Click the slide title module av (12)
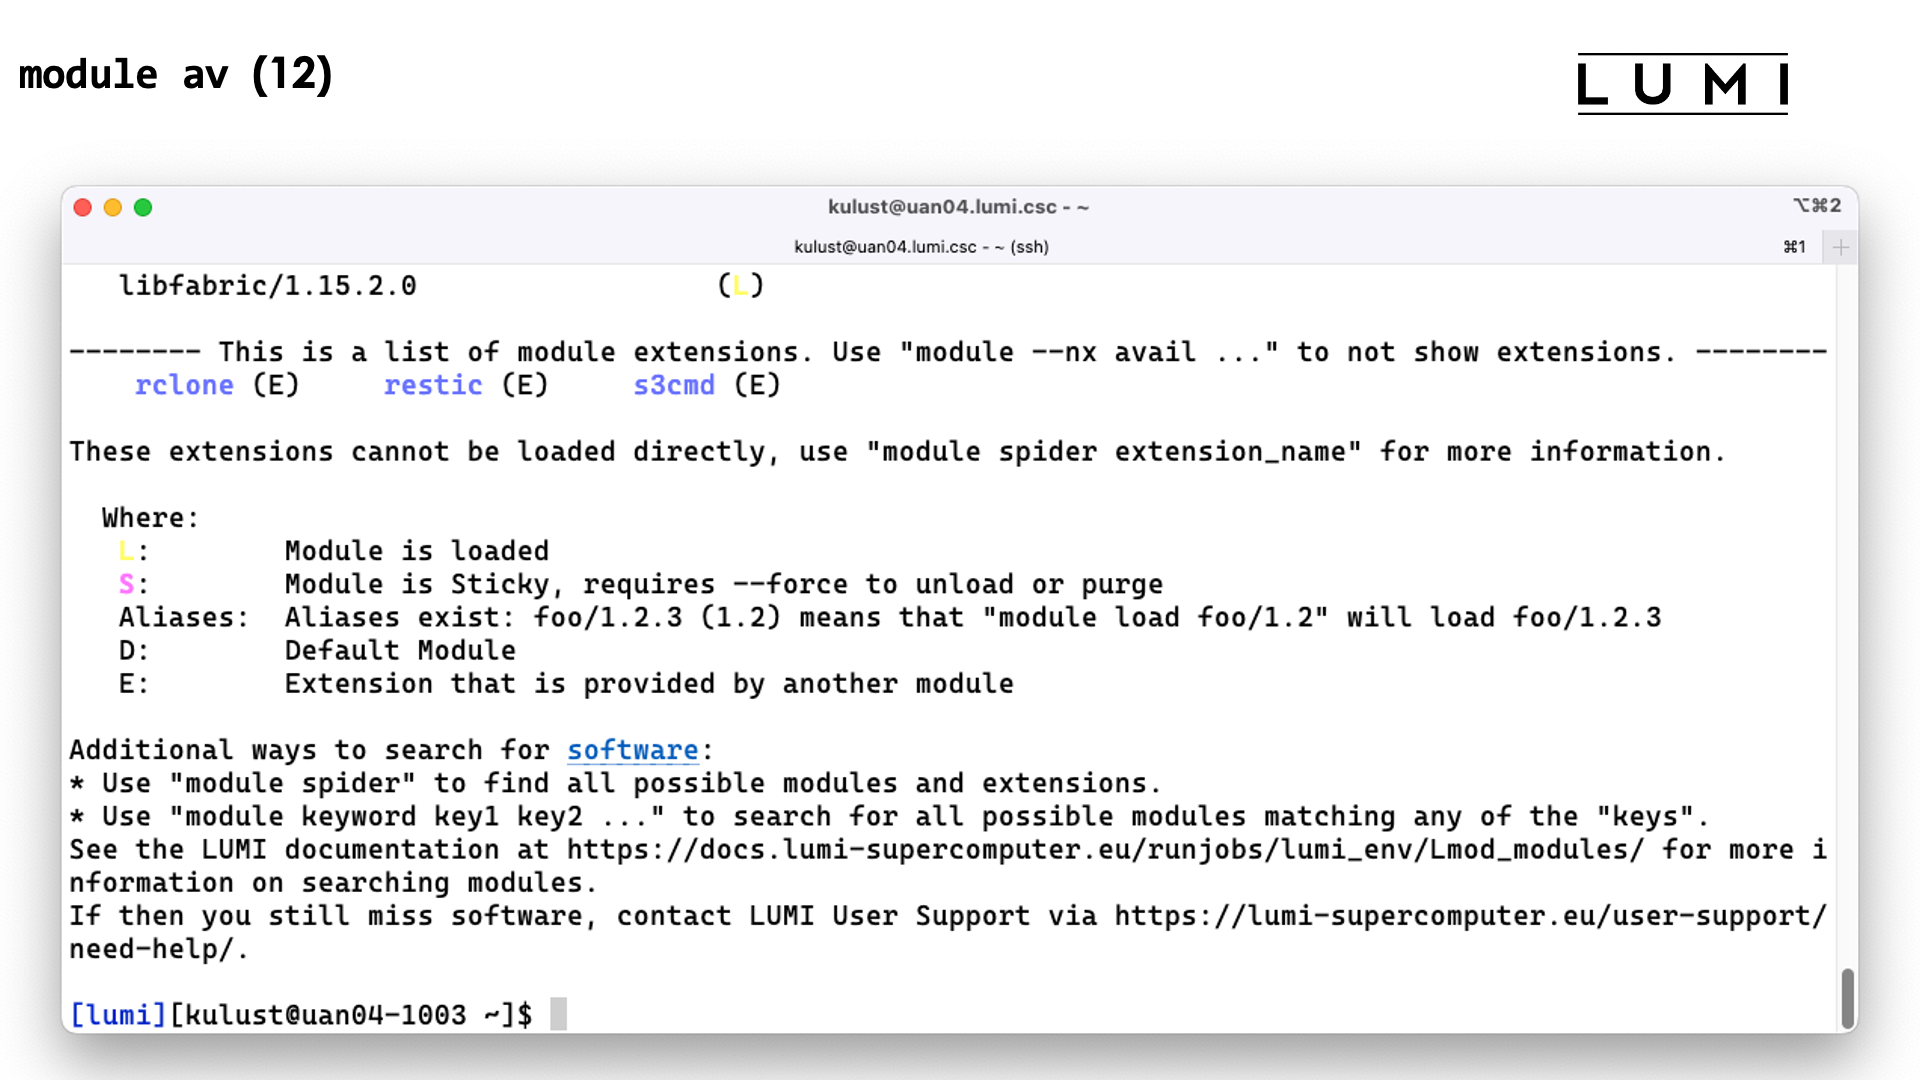The width and height of the screenshot is (1920, 1080). point(176,75)
